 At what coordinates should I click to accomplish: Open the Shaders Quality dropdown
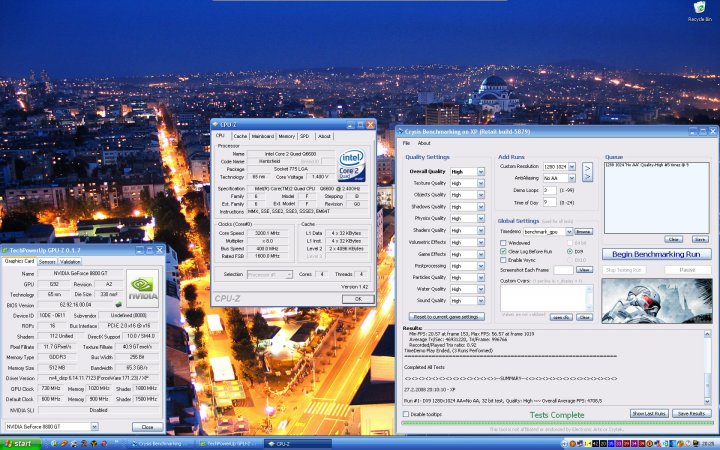(x=481, y=231)
